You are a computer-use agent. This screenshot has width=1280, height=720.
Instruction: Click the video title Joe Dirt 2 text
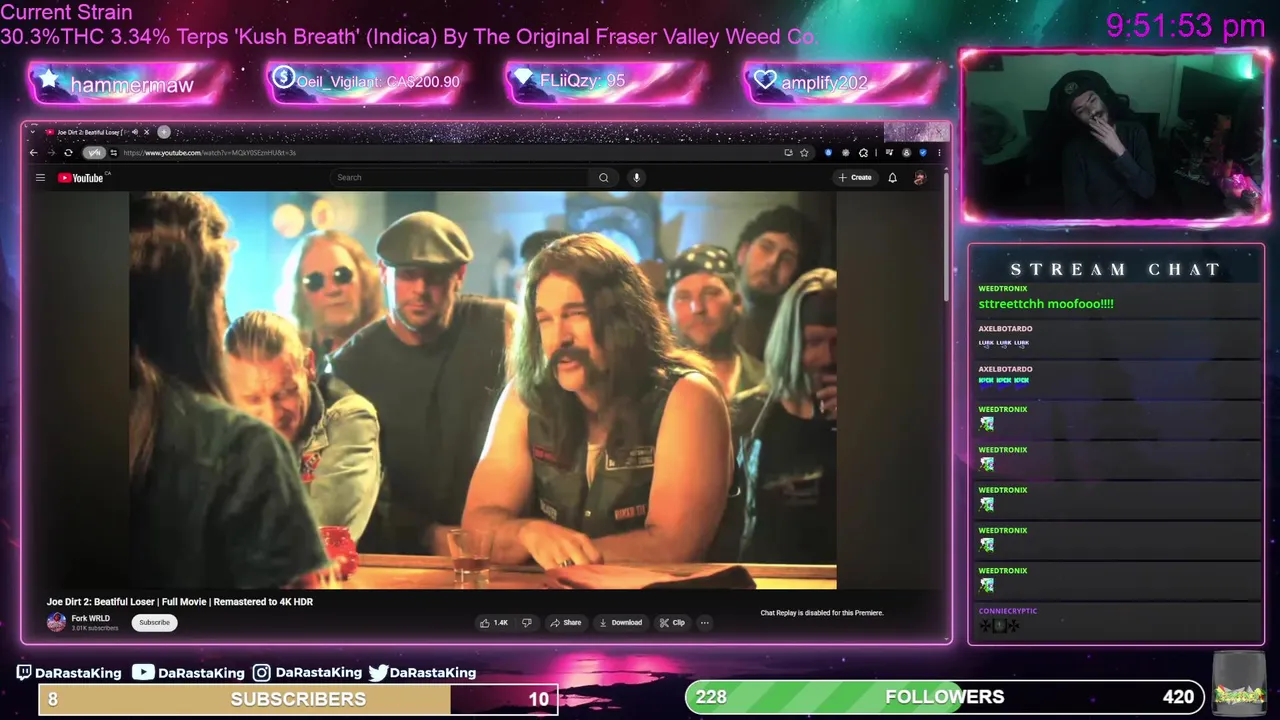pyautogui.click(x=180, y=602)
